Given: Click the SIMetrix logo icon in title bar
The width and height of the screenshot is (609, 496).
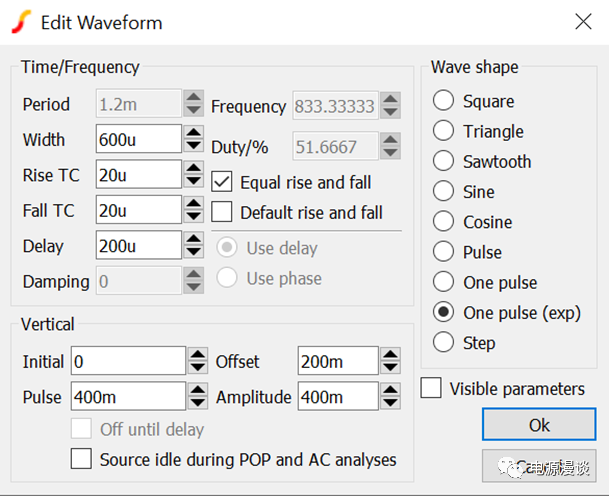Looking at the screenshot, I should point(21,22).
